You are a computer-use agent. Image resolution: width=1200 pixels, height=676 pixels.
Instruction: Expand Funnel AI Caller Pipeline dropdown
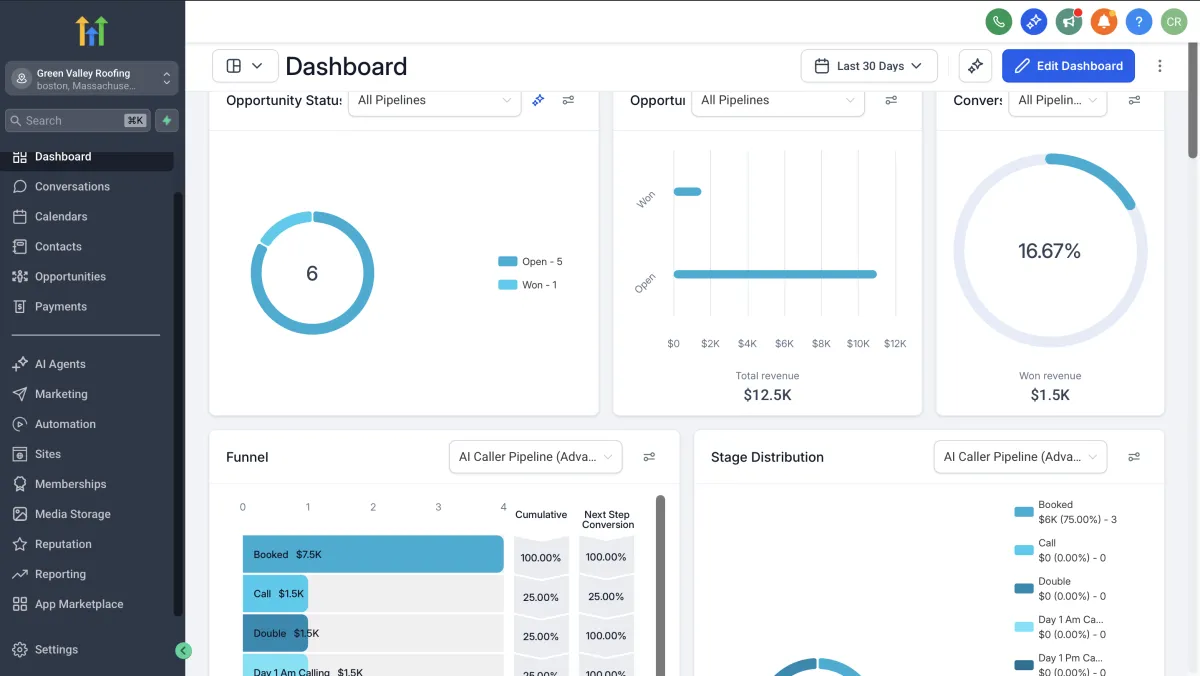536,457
